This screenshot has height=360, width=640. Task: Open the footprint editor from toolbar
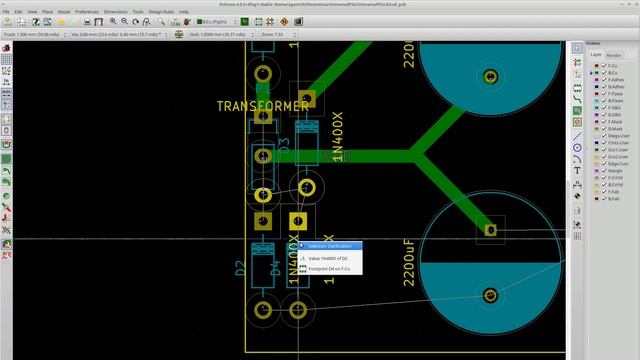click(36, 22)
